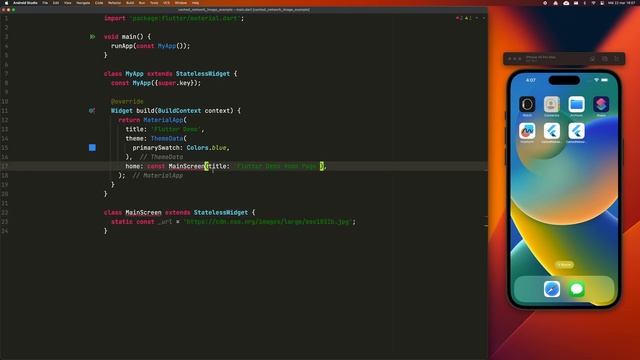The image size is (640, 360).
Task: Open the Help menu
Action: pos(196,3)
